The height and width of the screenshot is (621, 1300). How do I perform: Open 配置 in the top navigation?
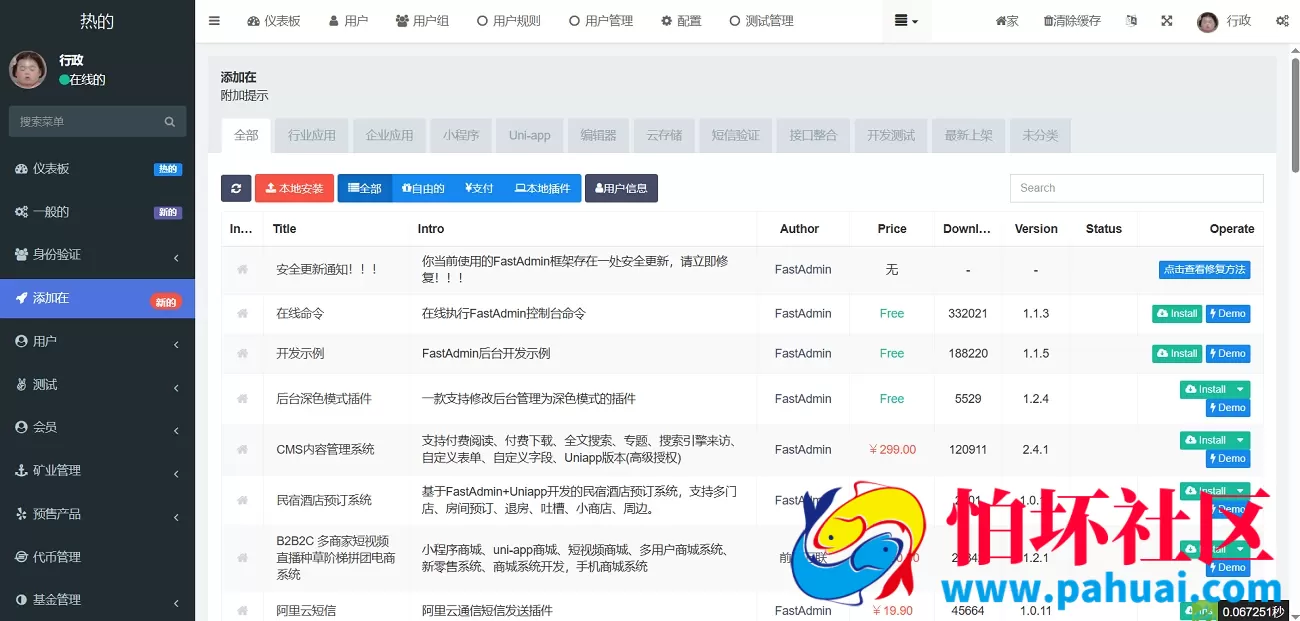tap(681, 21)
